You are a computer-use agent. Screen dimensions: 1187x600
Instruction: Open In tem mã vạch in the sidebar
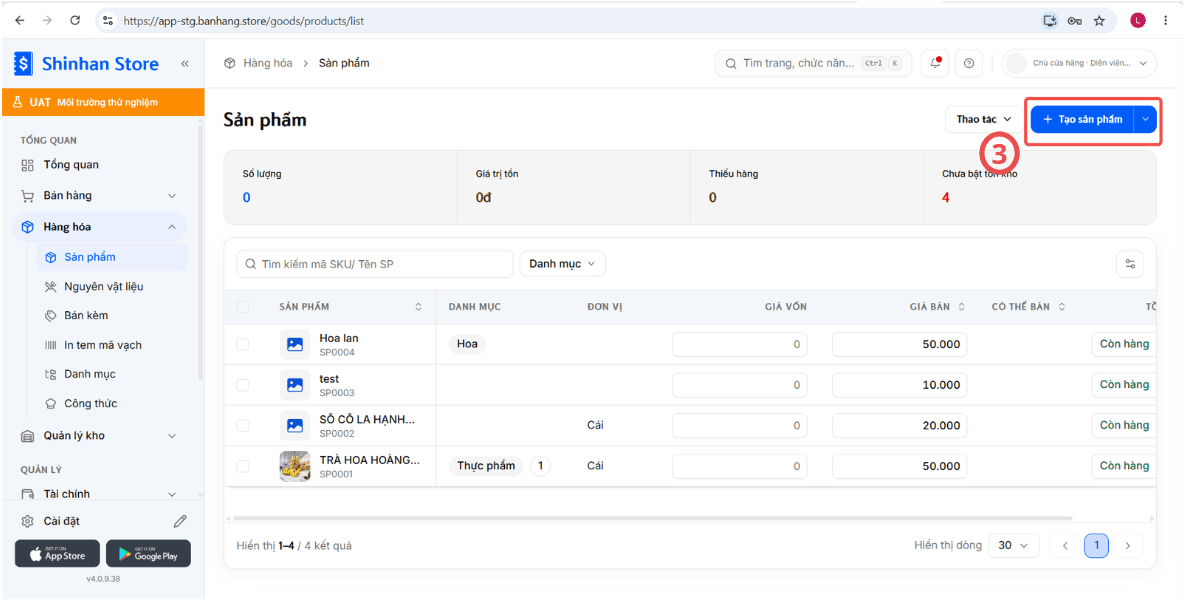[x=112, y=345]
